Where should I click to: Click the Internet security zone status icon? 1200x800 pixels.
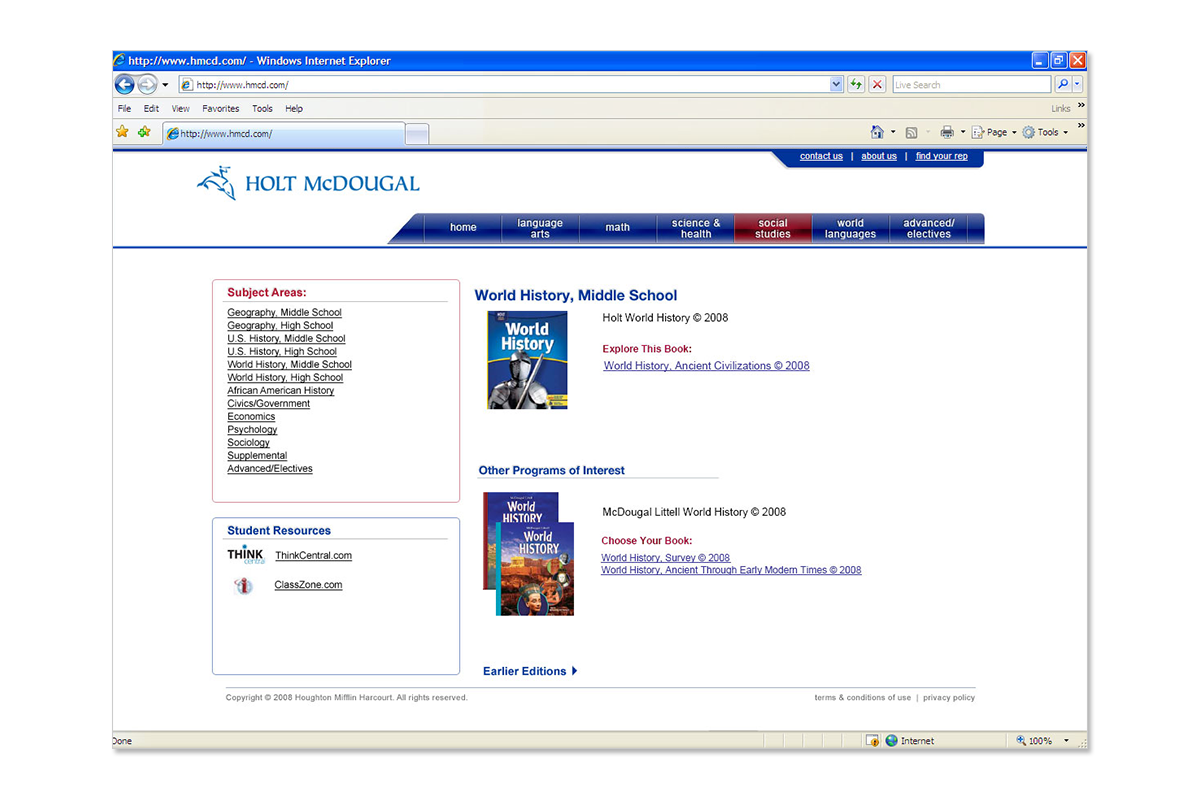[x=892, y=741]
